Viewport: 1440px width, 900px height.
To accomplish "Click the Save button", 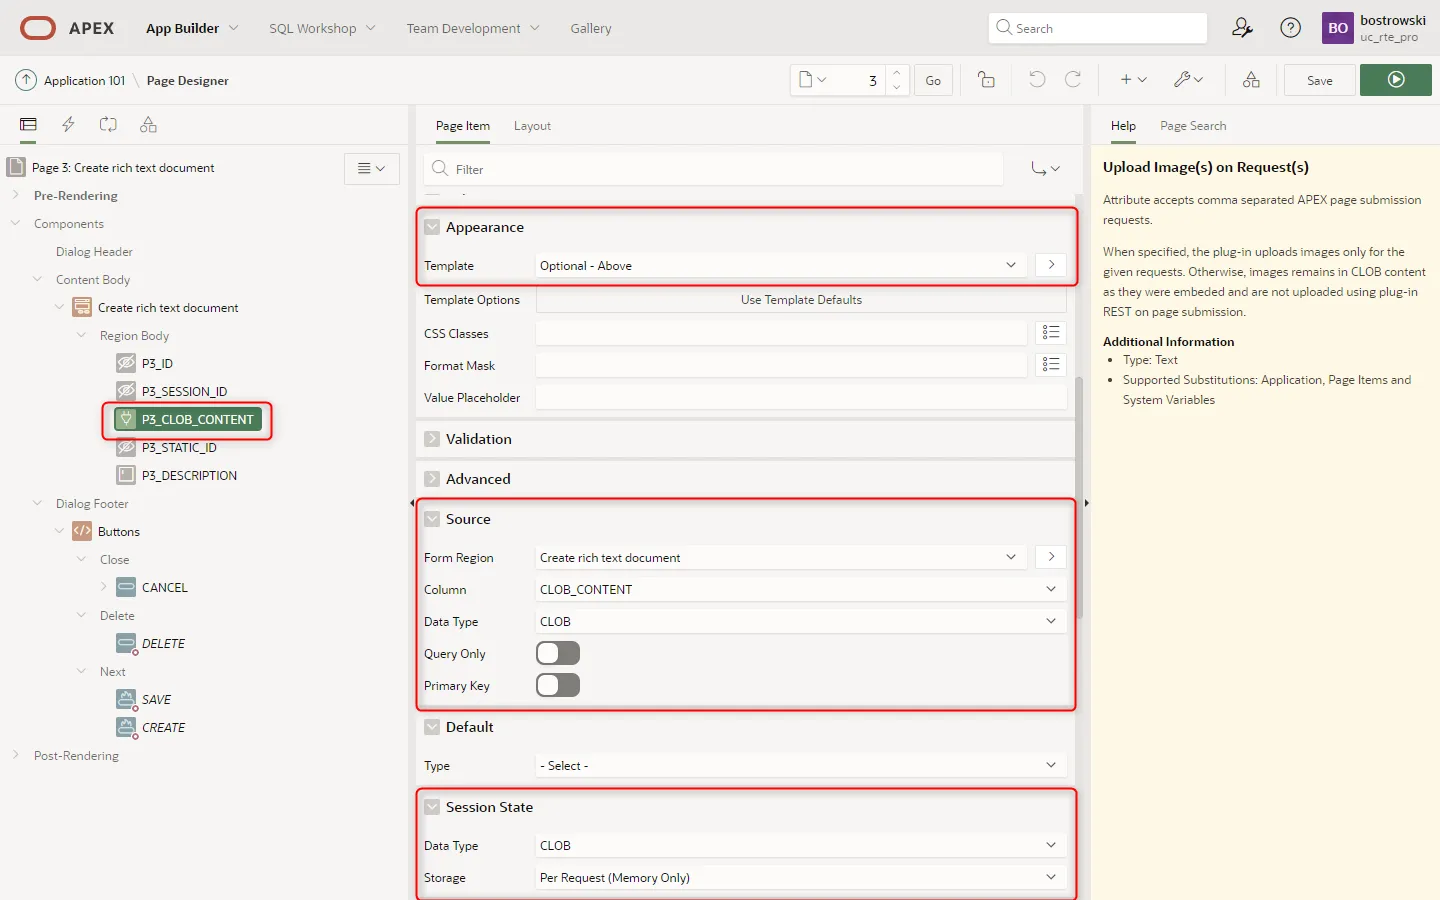I will (1319, 80).
